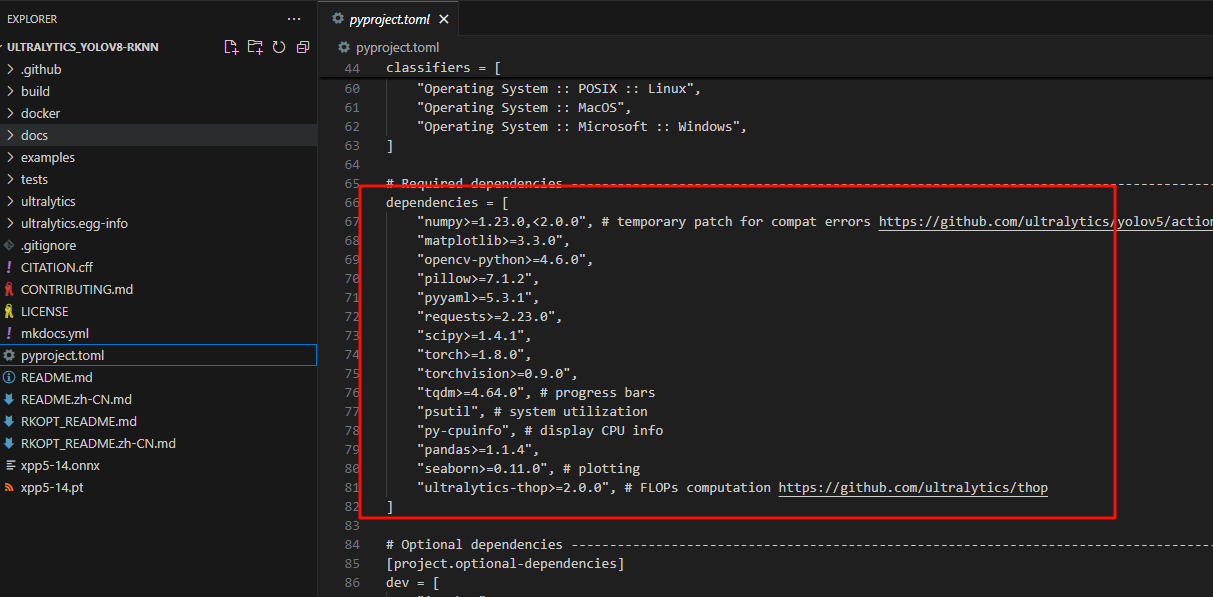
Task: Click the icon beside CONTRIBUTING.md
Action: pos(9,289)
